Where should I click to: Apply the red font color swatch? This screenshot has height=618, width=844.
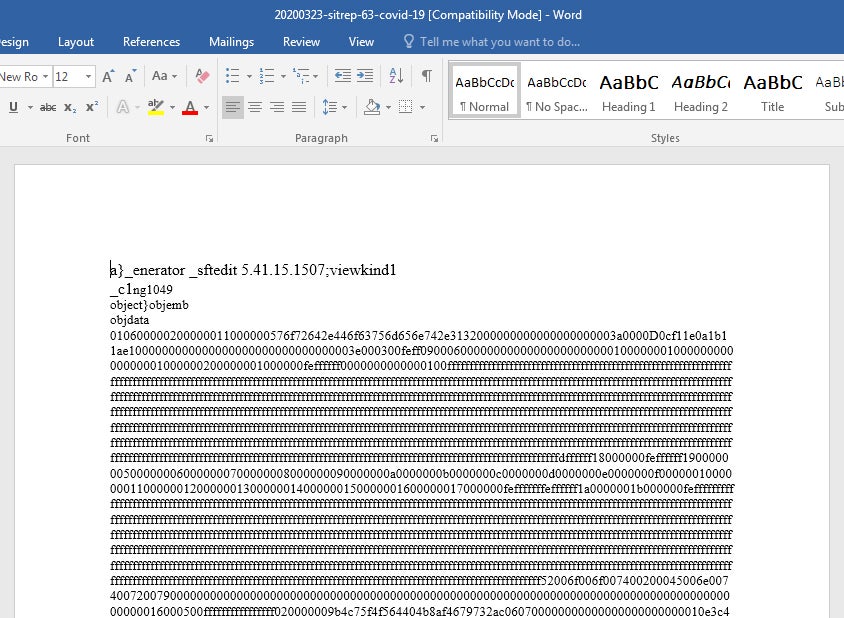(x=190, y=107)
